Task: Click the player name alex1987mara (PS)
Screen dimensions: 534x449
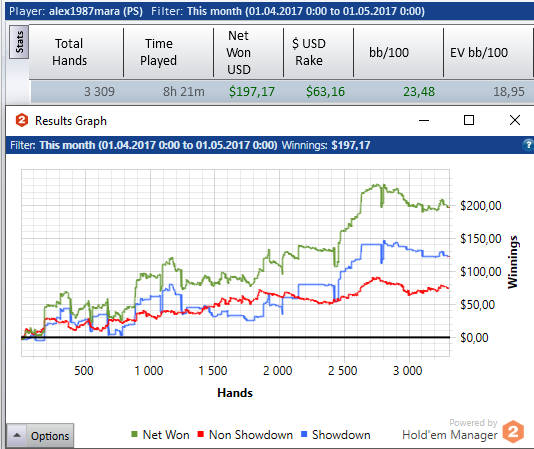Action: [x=96, y=11]
